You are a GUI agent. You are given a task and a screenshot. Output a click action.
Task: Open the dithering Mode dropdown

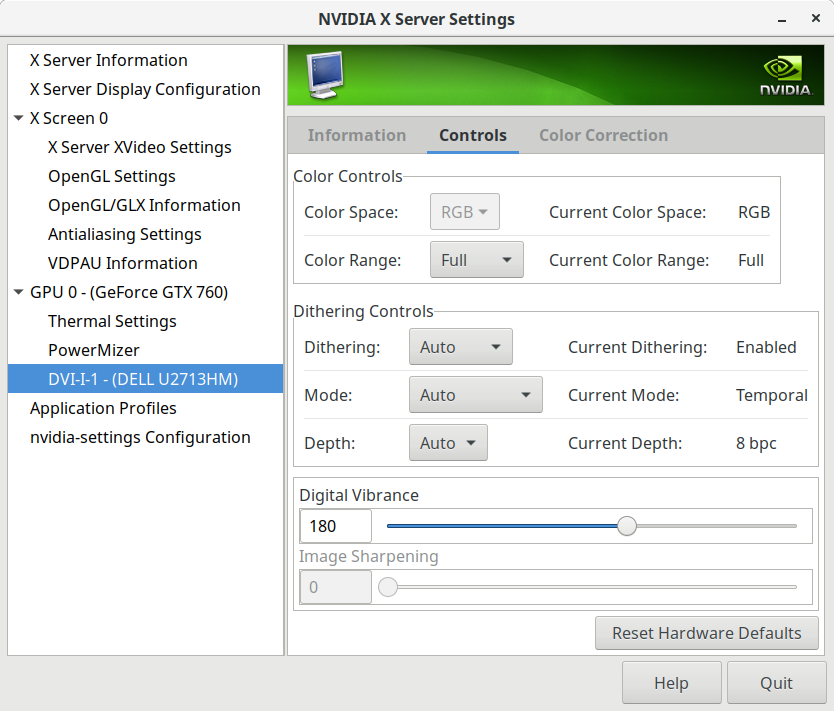(x=476, y=395)
